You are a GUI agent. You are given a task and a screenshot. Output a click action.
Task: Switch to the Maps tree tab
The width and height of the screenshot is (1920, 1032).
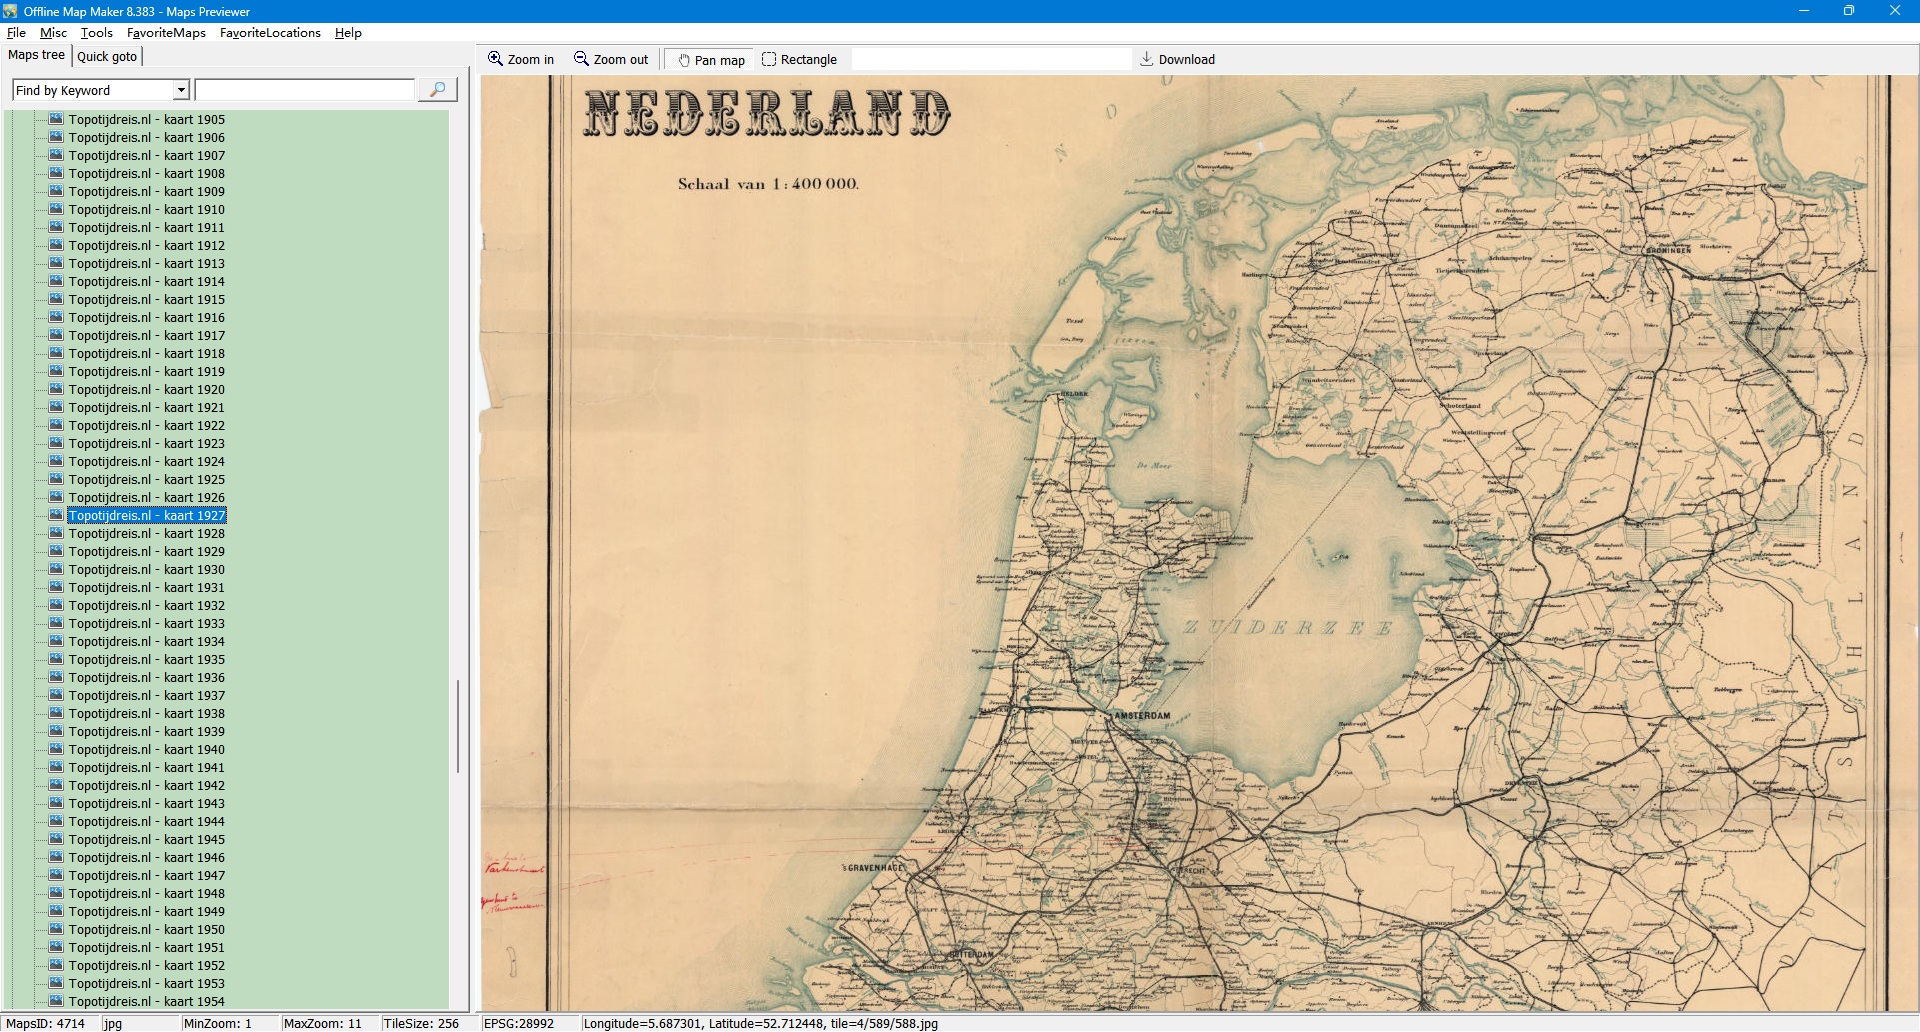point(36,55)
